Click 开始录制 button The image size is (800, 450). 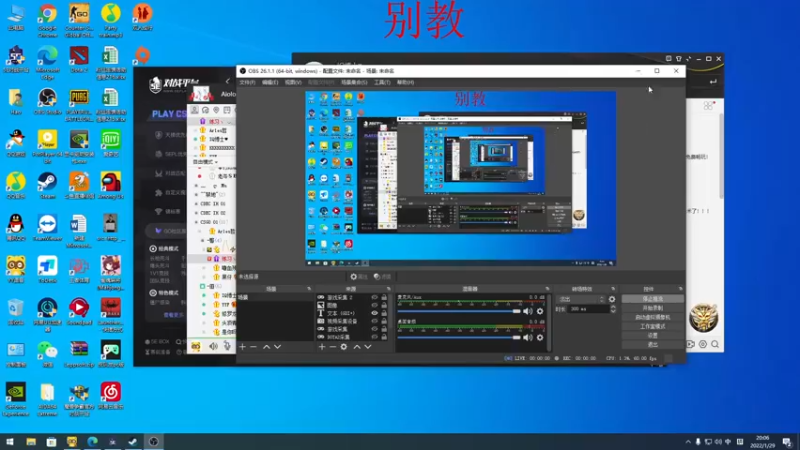click(653, 308)
